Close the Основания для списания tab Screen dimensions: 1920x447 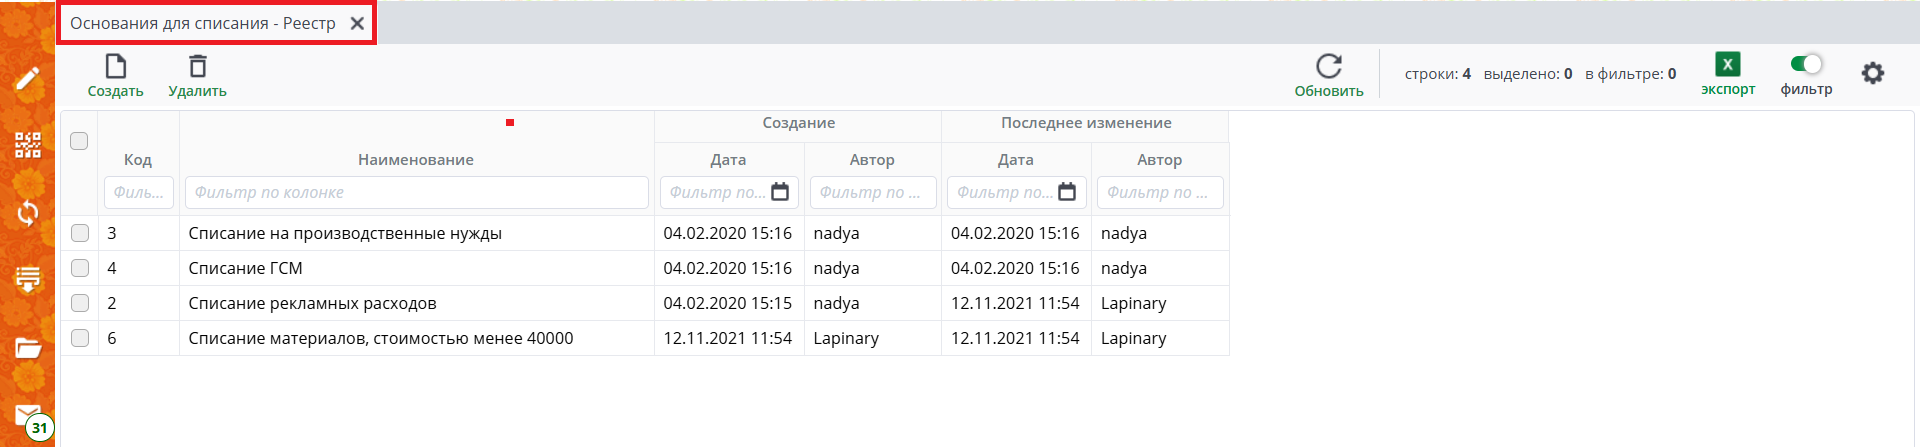[357, 23]
